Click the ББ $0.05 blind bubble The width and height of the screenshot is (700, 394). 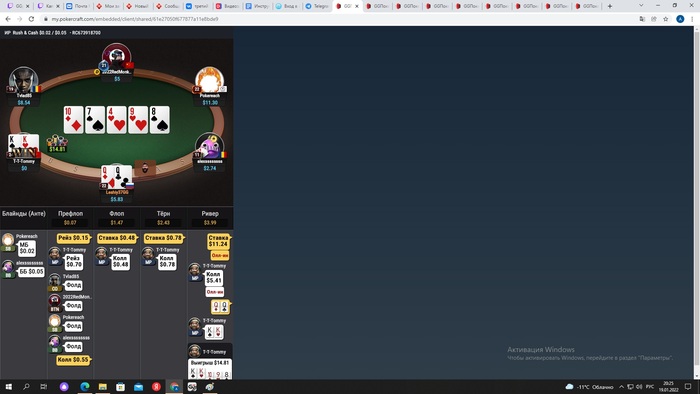(31, 271)
